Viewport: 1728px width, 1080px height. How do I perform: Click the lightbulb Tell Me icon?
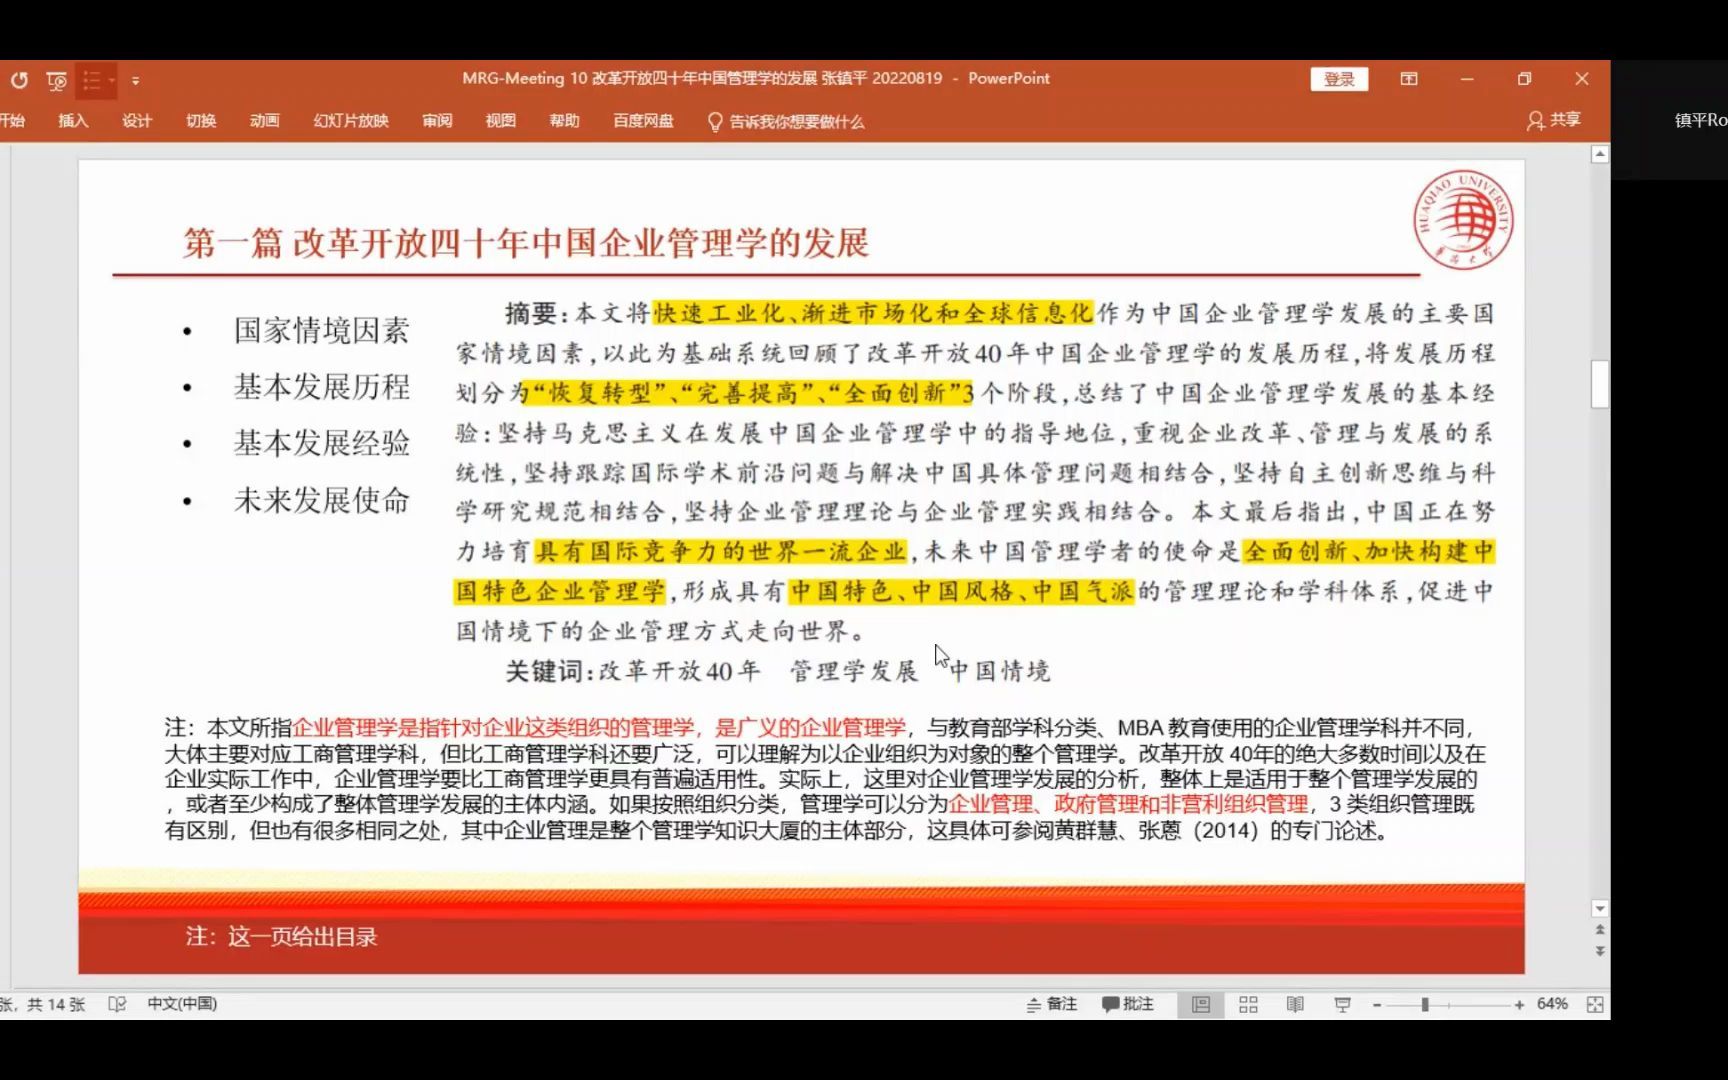click(715, 122)
